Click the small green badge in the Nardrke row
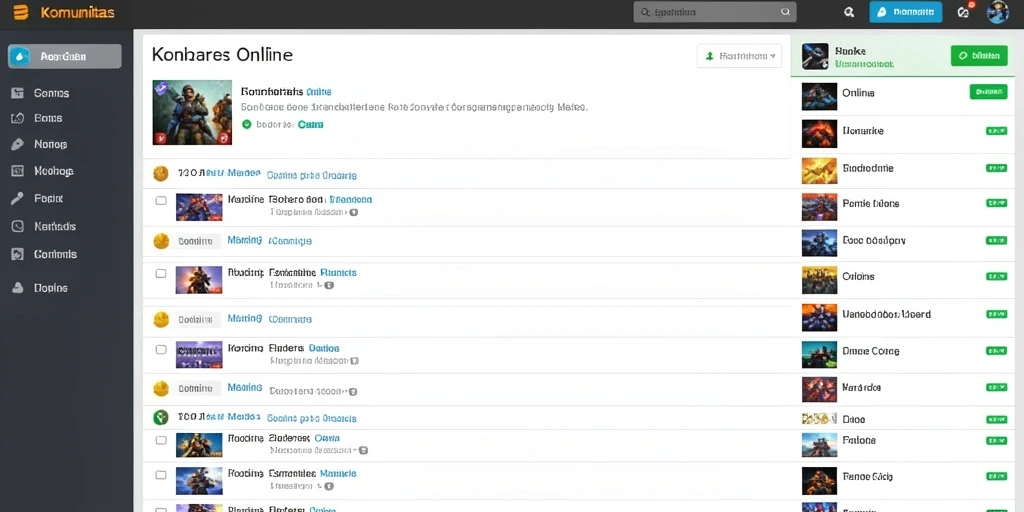 coord(996,387)
